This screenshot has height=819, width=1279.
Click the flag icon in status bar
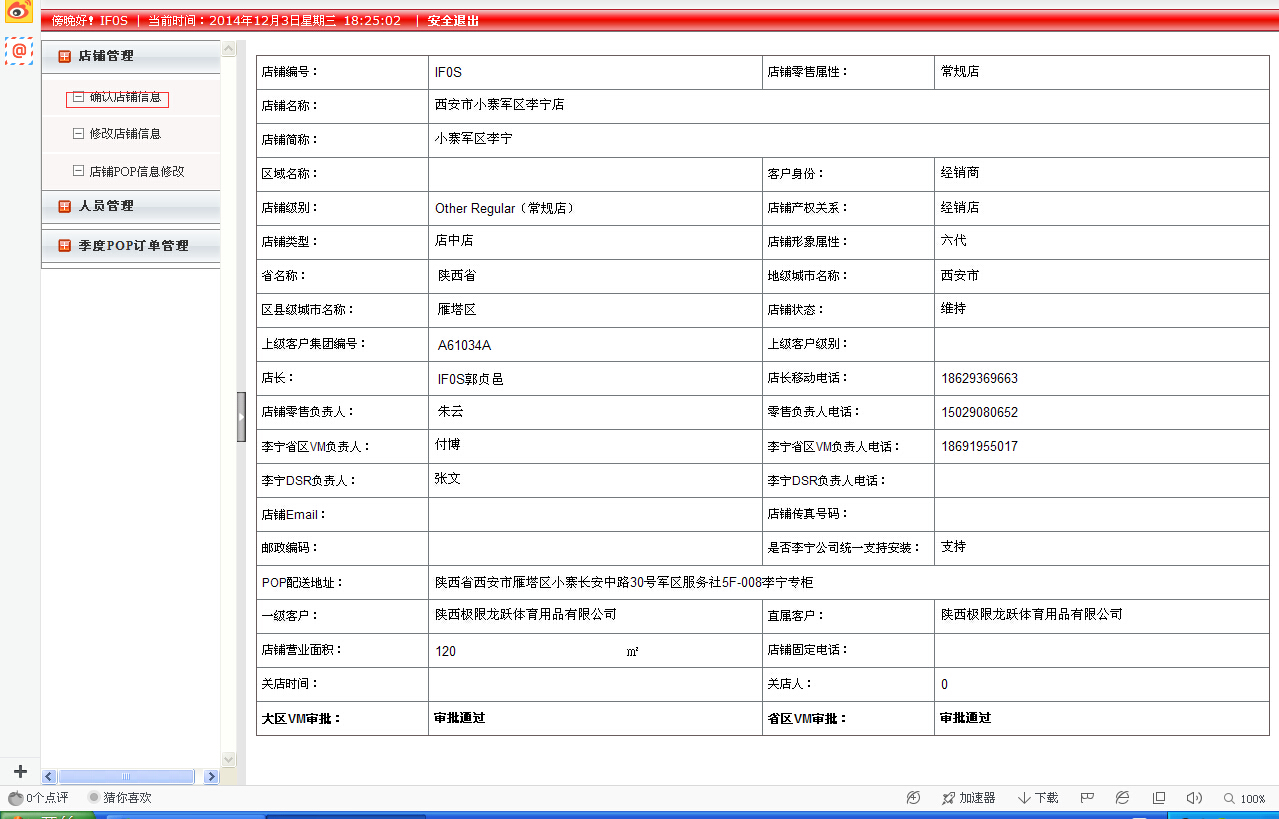1087,798
